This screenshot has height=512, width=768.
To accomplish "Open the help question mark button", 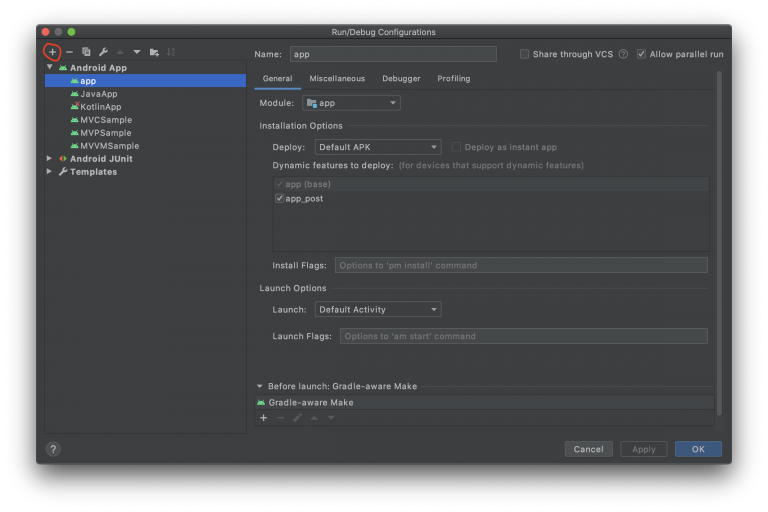I will [x=53, y=449].
